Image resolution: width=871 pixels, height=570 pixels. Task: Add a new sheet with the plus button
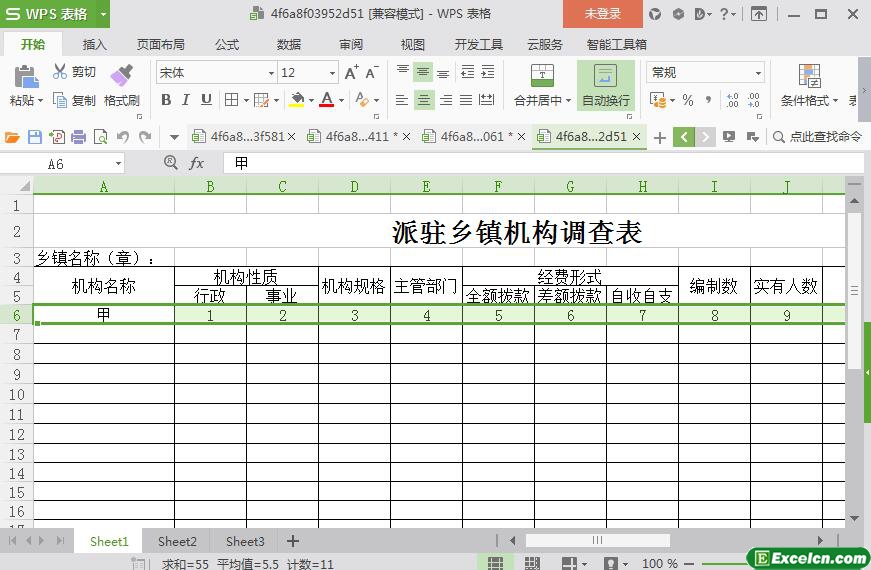[x=293, y=541]
